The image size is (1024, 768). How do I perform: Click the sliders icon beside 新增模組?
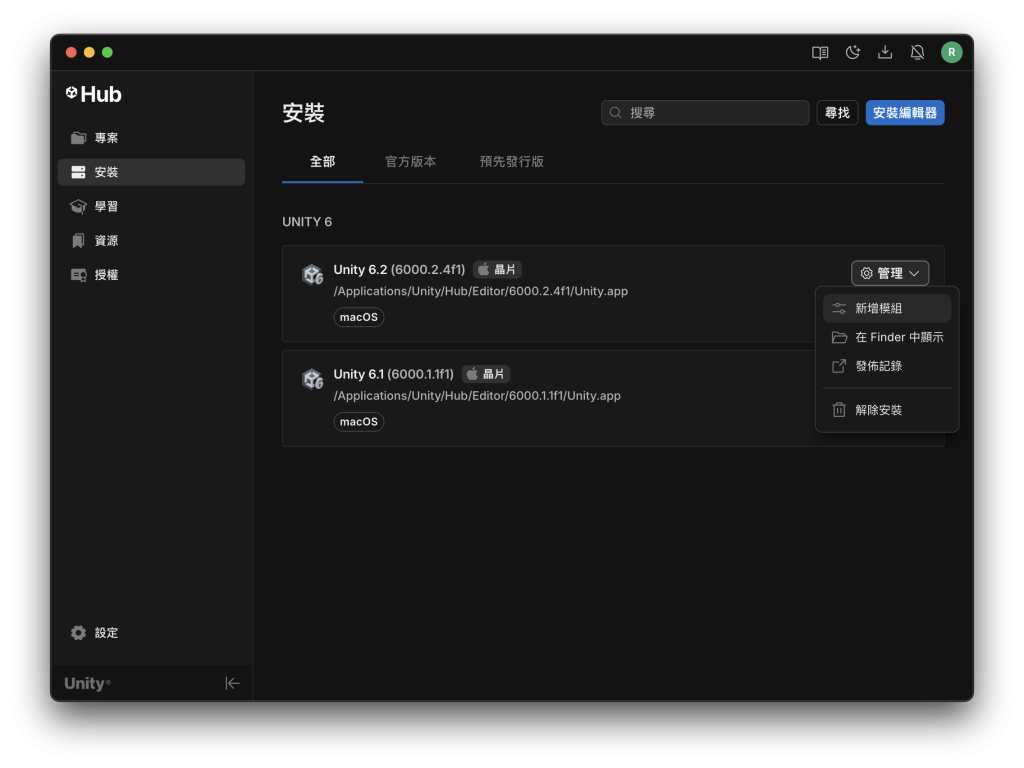tap(839, 308)
